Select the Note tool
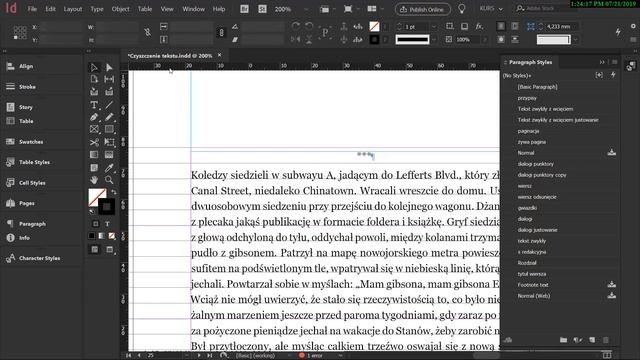Screen dimensions: 640x360 point(94,168)
